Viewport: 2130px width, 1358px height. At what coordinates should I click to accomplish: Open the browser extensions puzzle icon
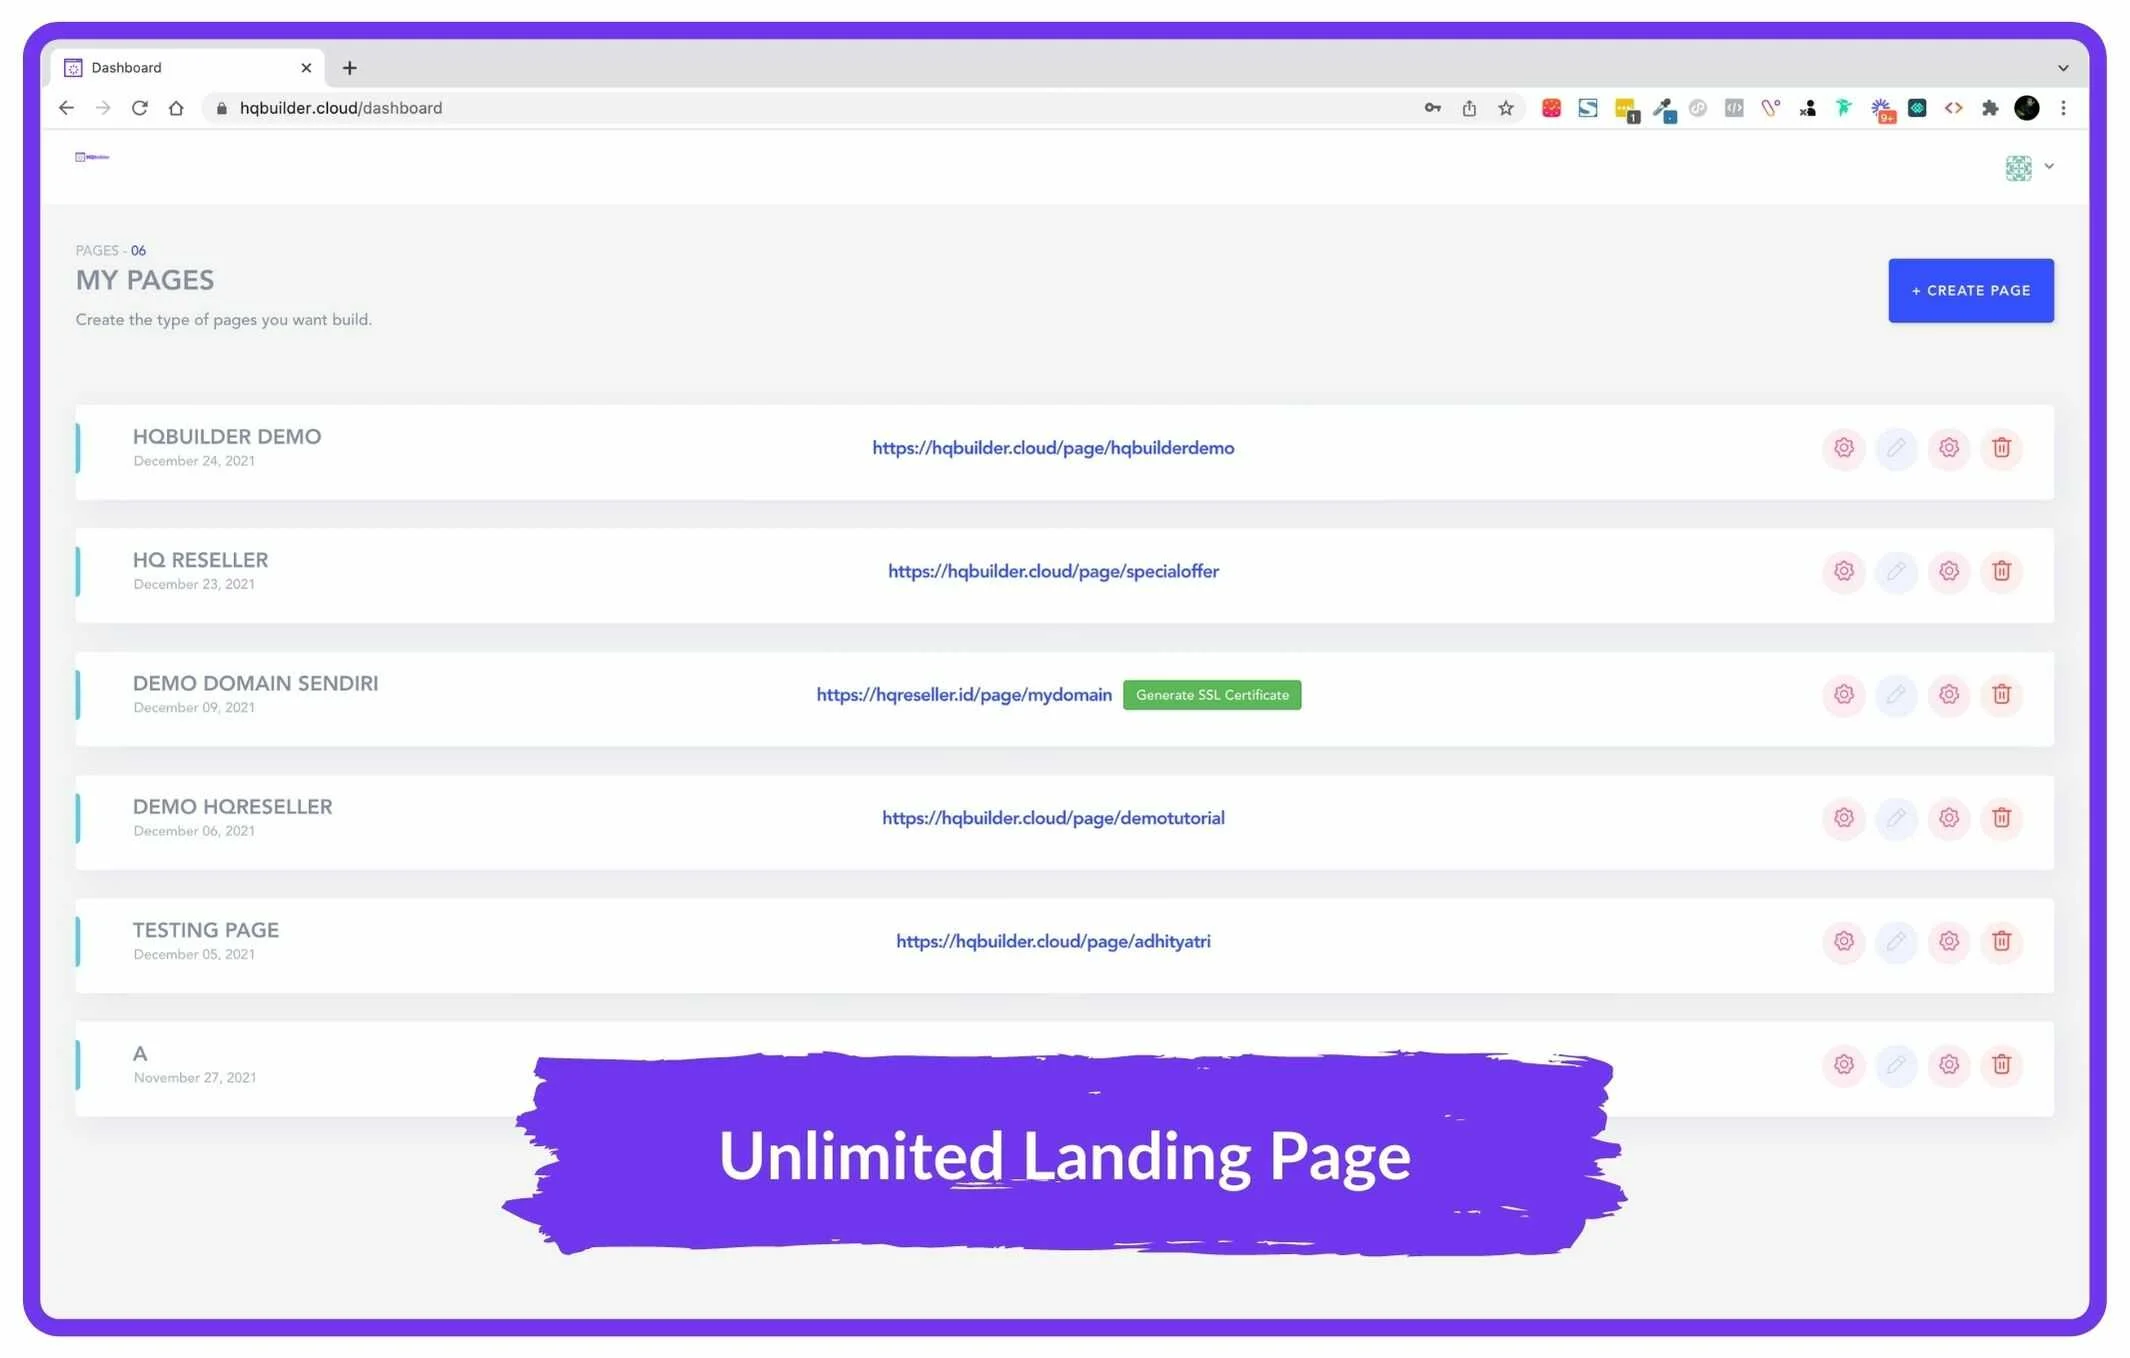[1989, 108]
